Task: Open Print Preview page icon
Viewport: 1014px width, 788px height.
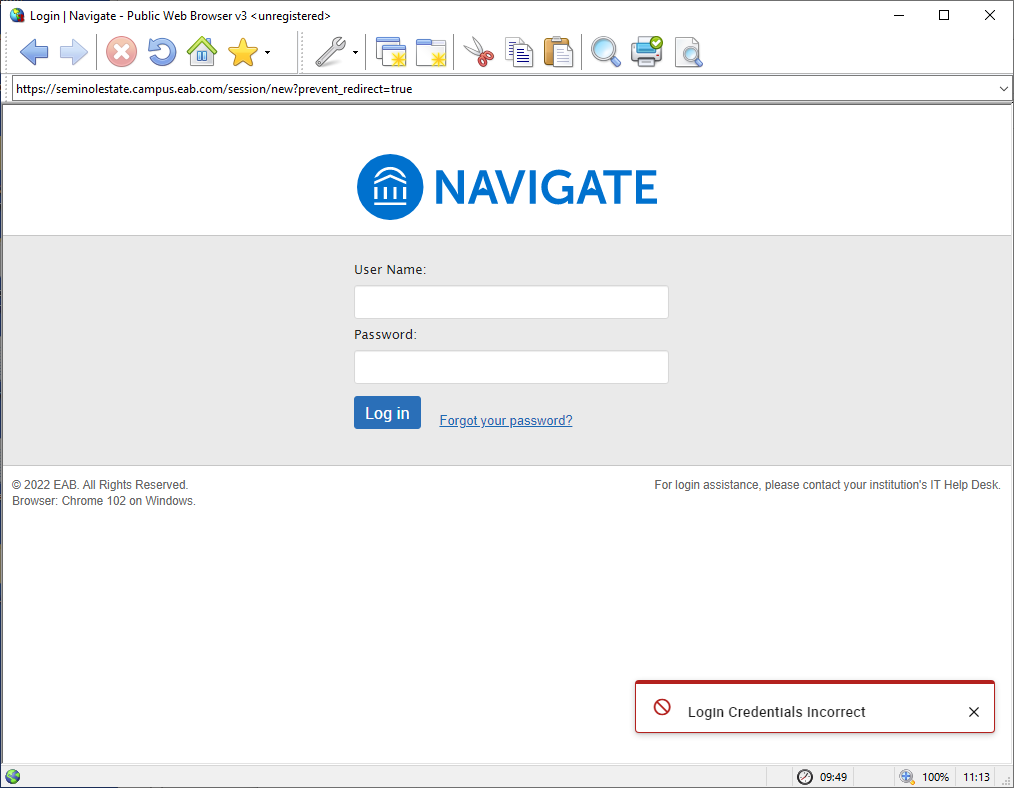Action: pos(688,52)
